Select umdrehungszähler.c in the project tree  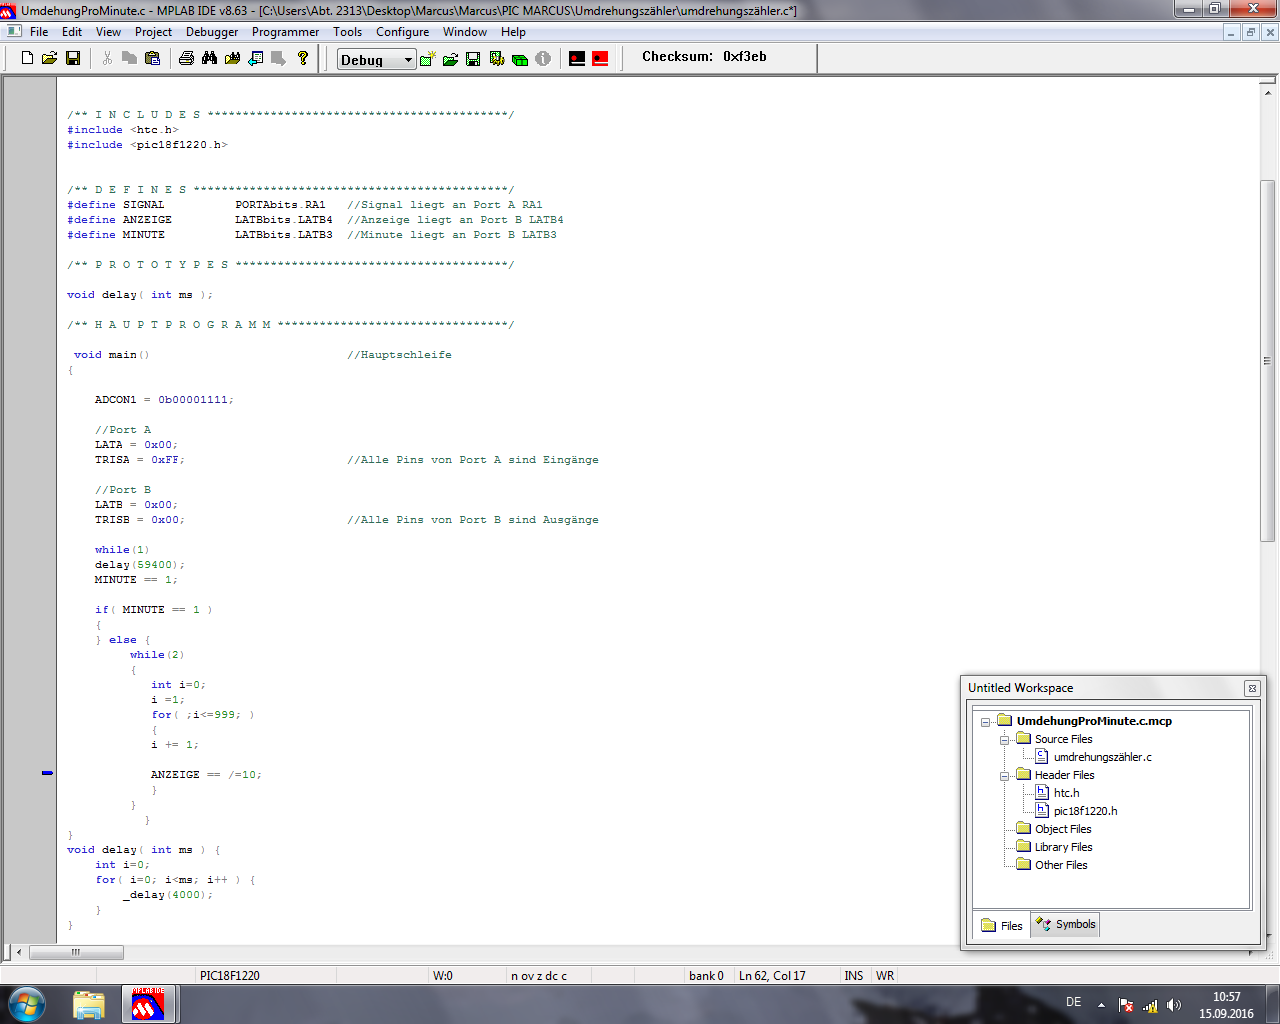tap(1102, 757)
